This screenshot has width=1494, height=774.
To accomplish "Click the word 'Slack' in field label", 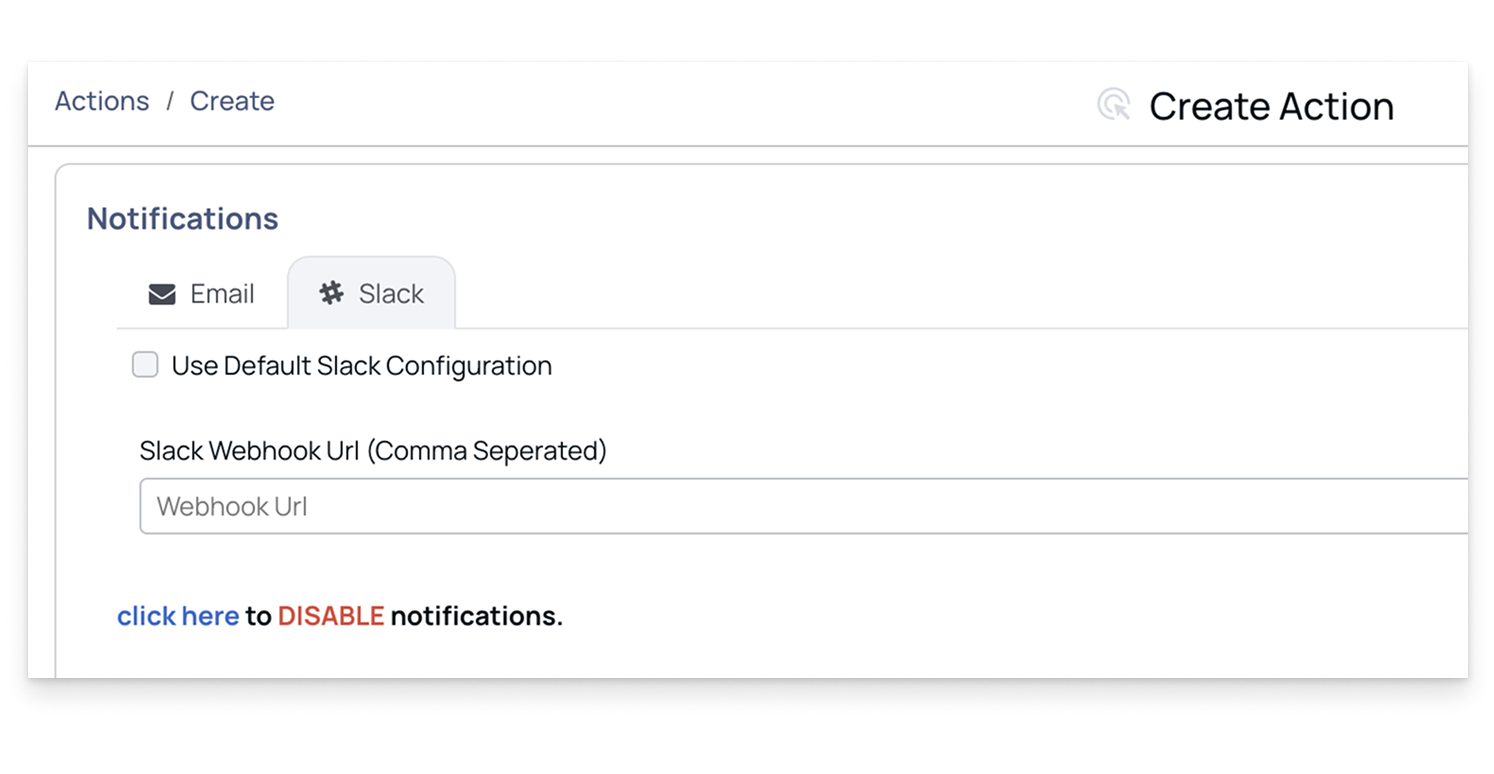I will [171, 451].
